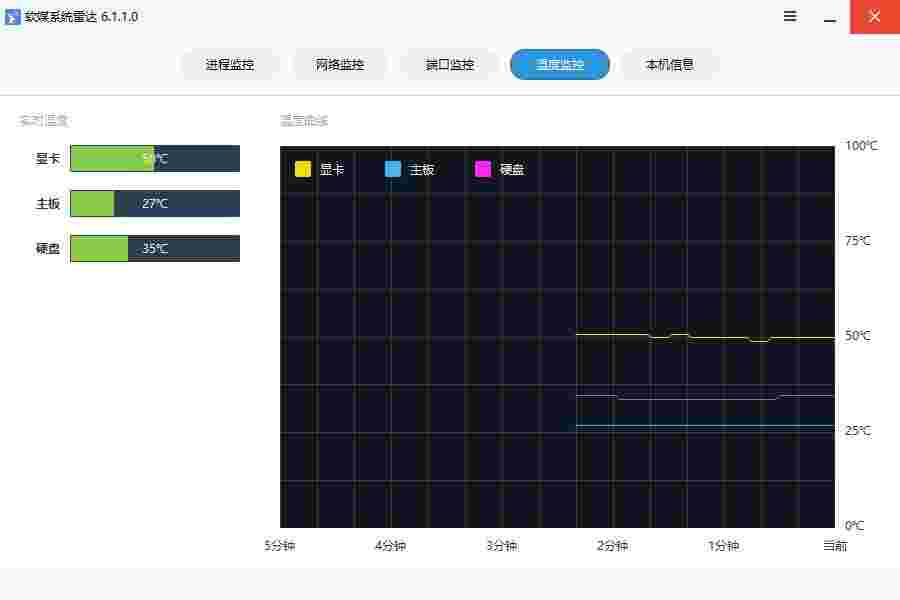The width and height of the screenshot is (900, 600).
Task: Click the 温度曲线 section heading
Action: (x=303, y=120)
